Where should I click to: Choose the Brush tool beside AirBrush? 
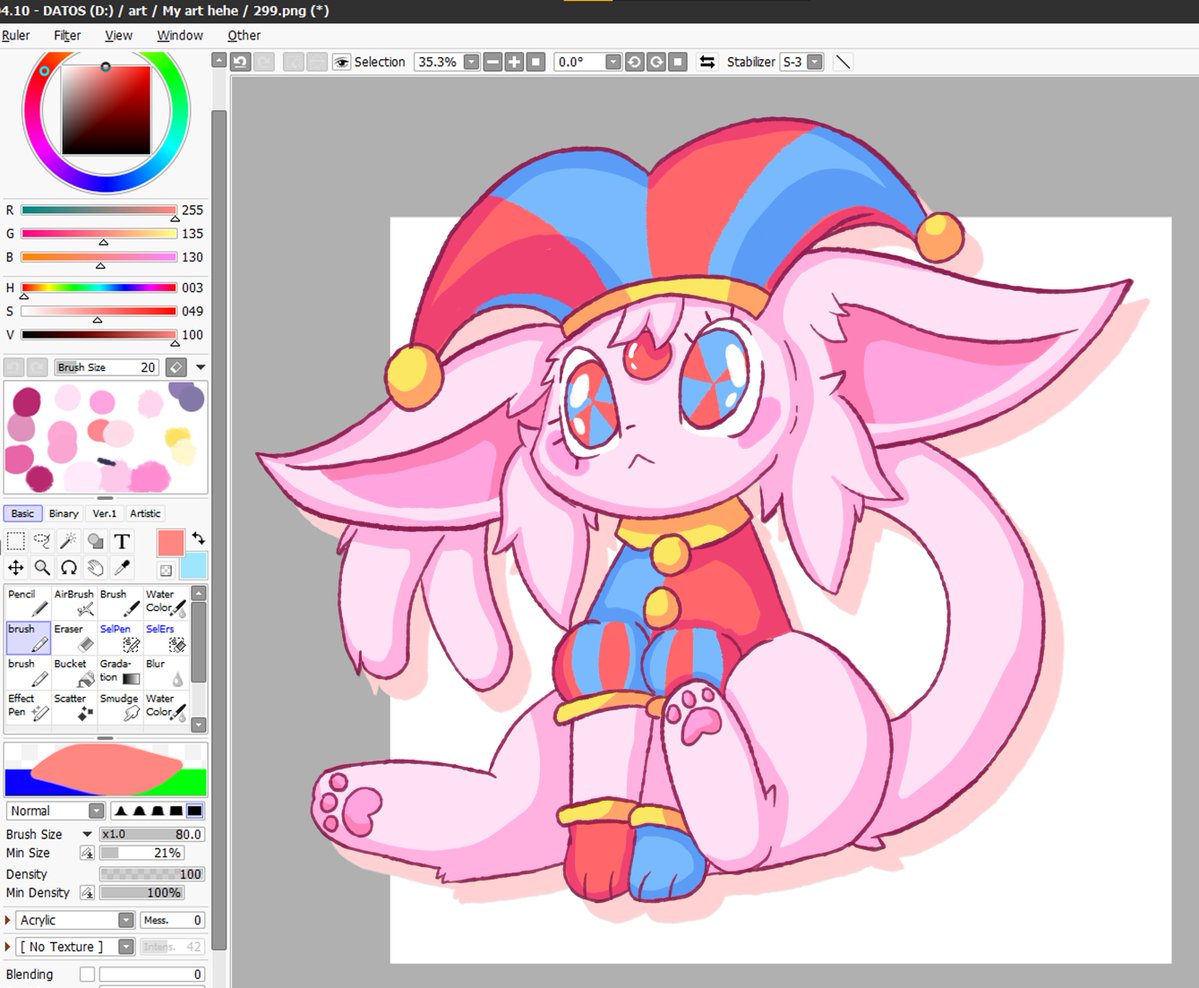point(120,603)
